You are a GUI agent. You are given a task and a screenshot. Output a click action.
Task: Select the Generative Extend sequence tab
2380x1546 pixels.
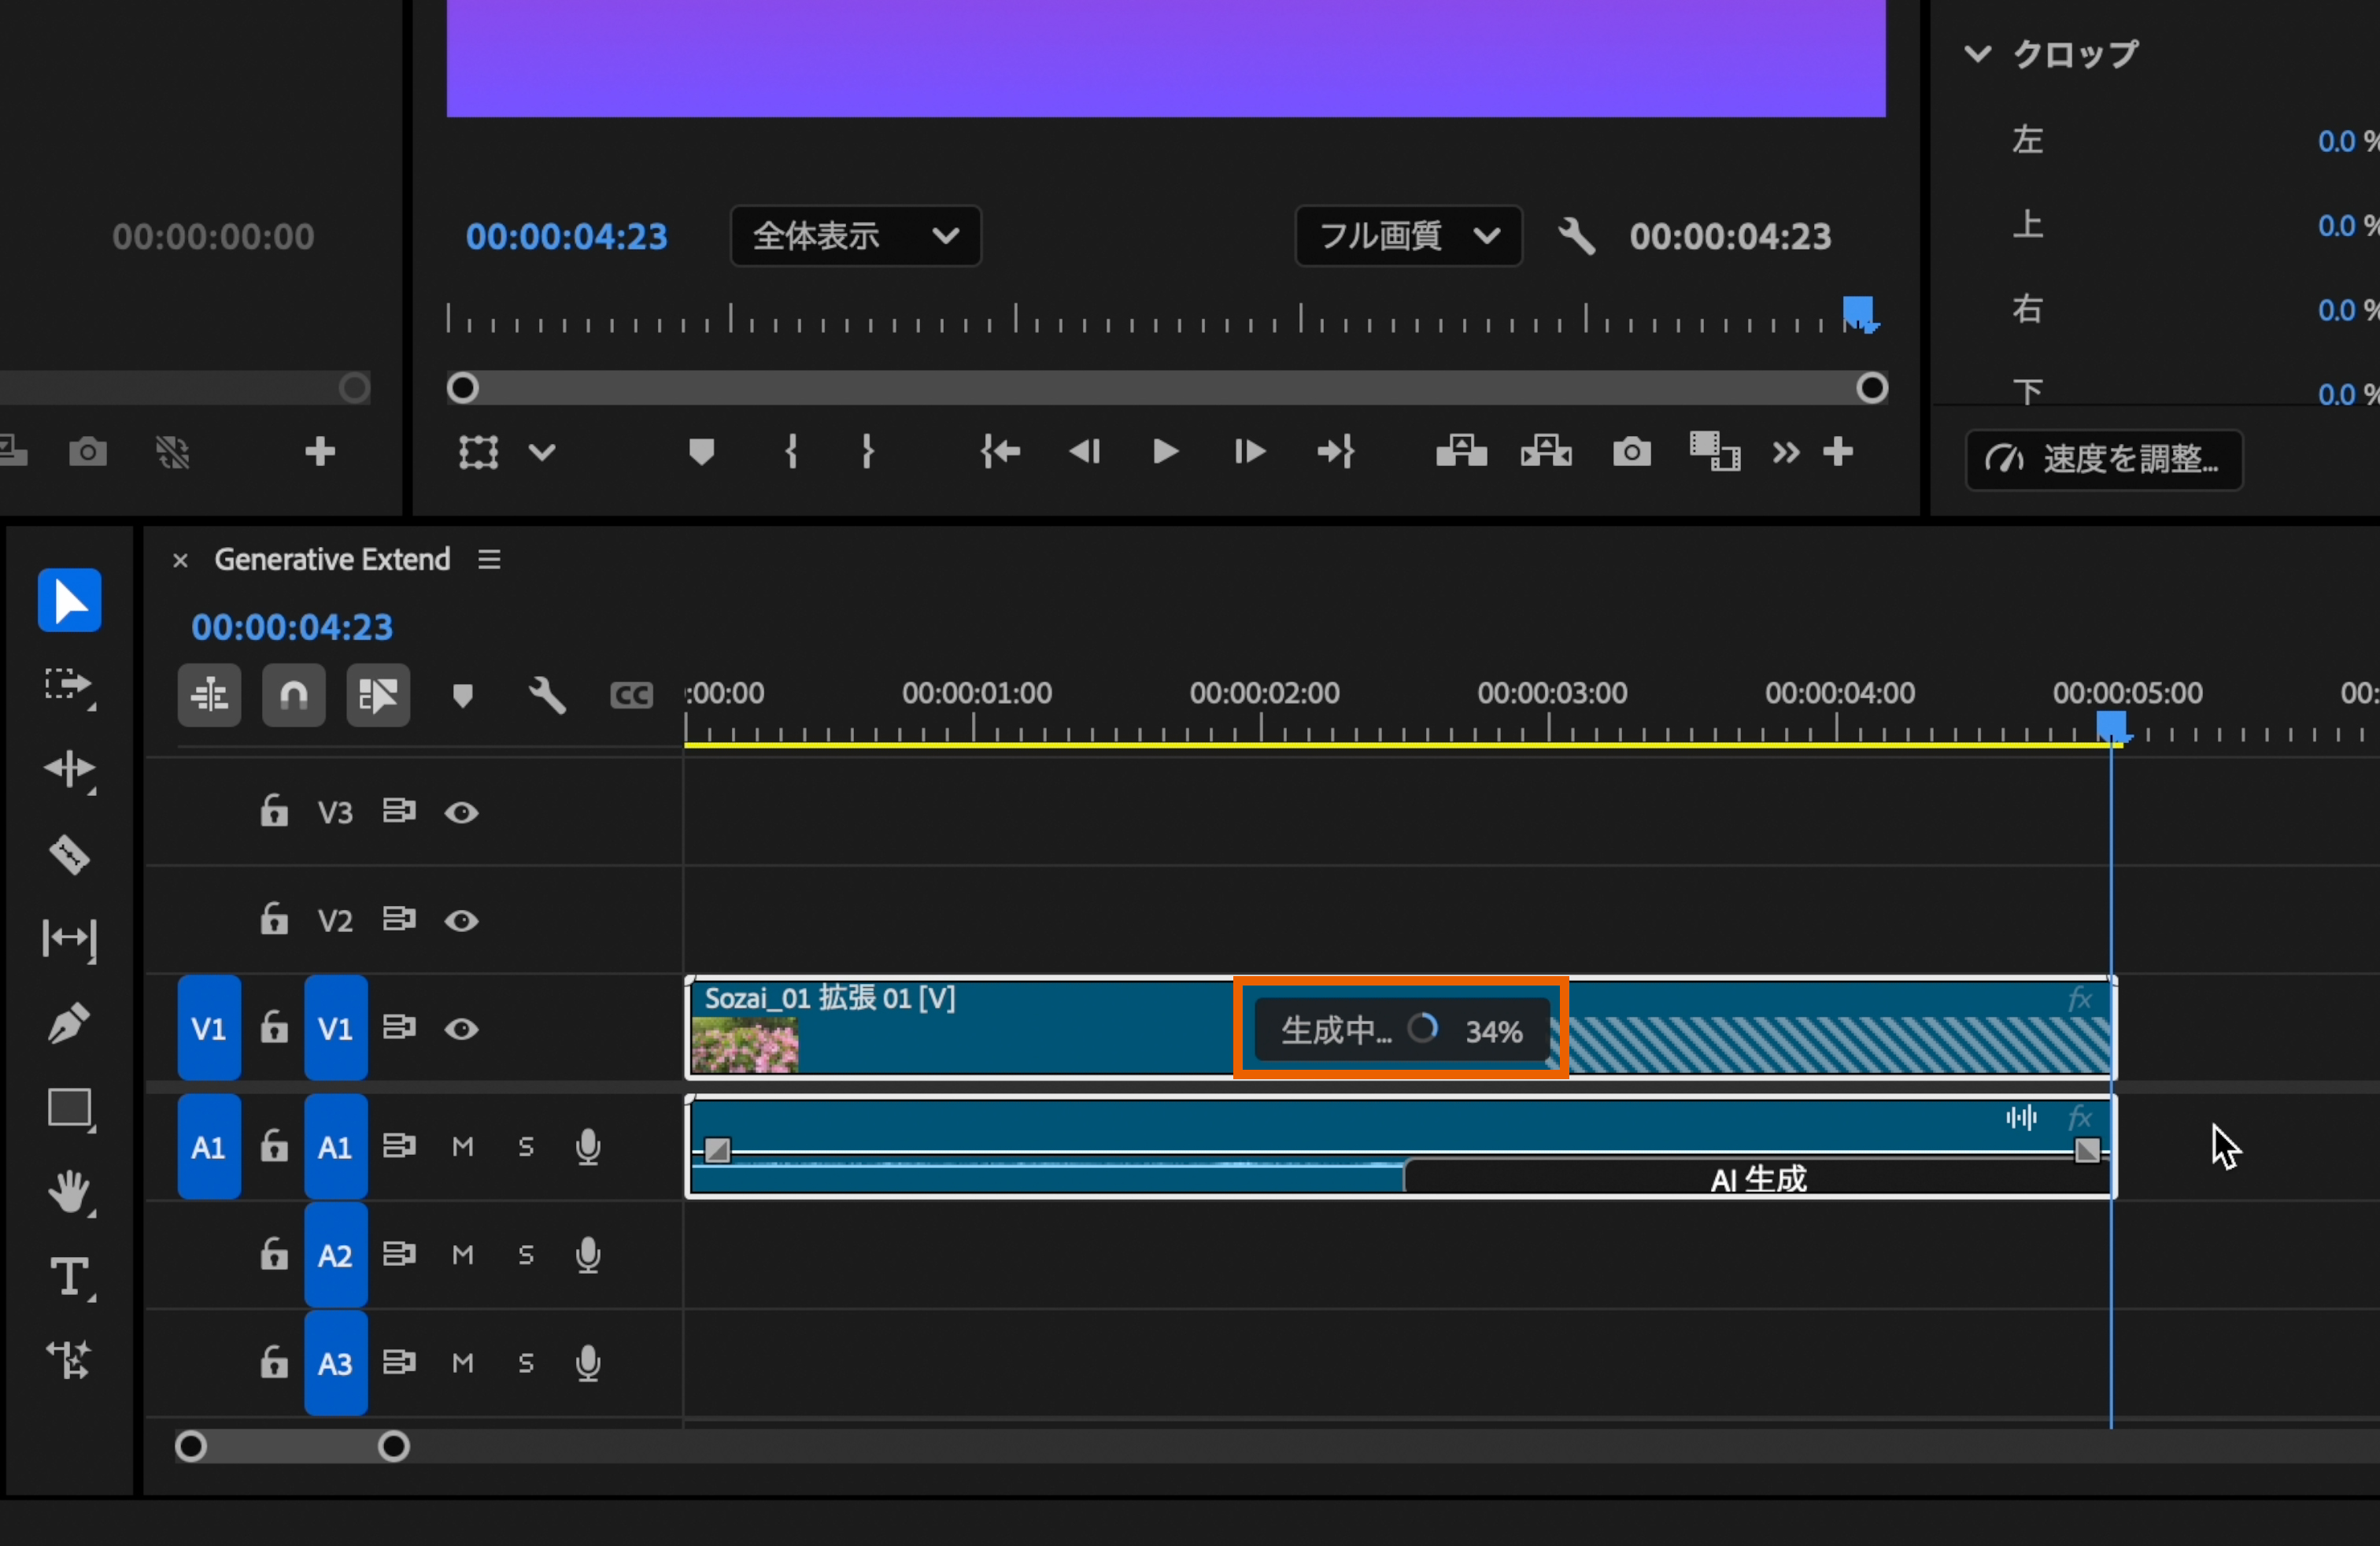332,560
